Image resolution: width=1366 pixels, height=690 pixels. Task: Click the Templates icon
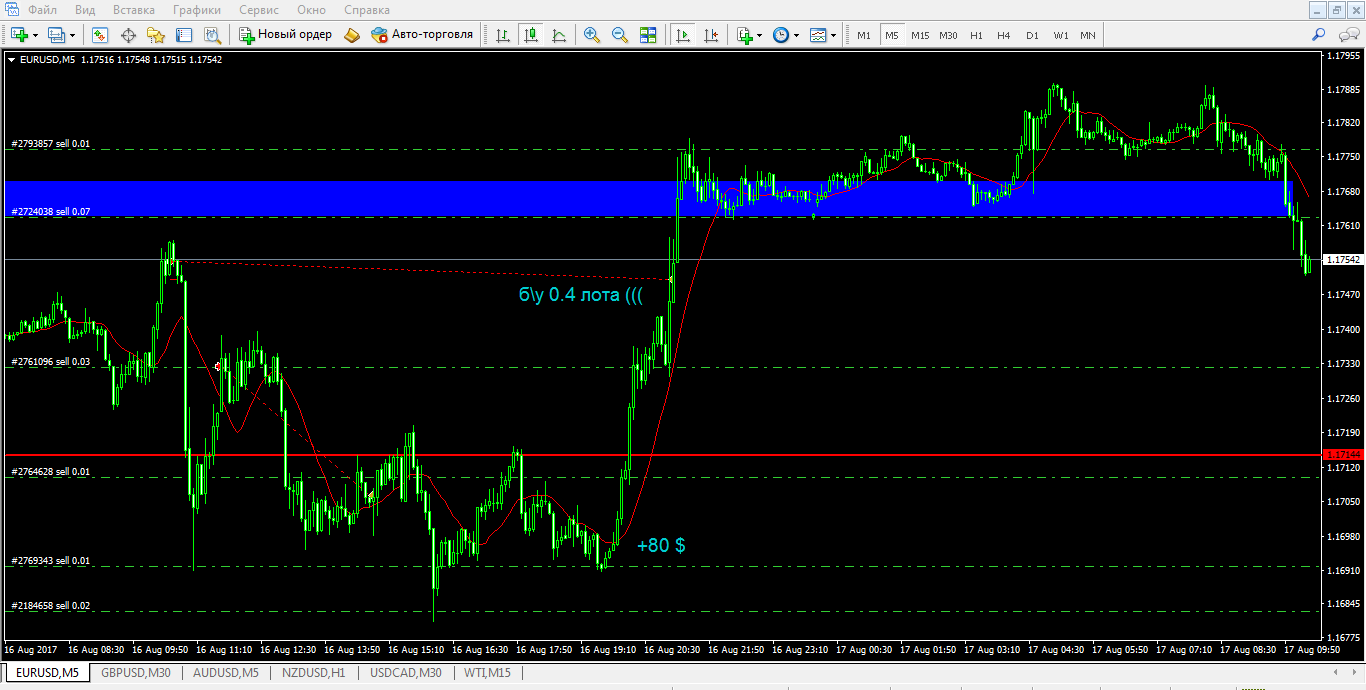(x=818, y=35)
